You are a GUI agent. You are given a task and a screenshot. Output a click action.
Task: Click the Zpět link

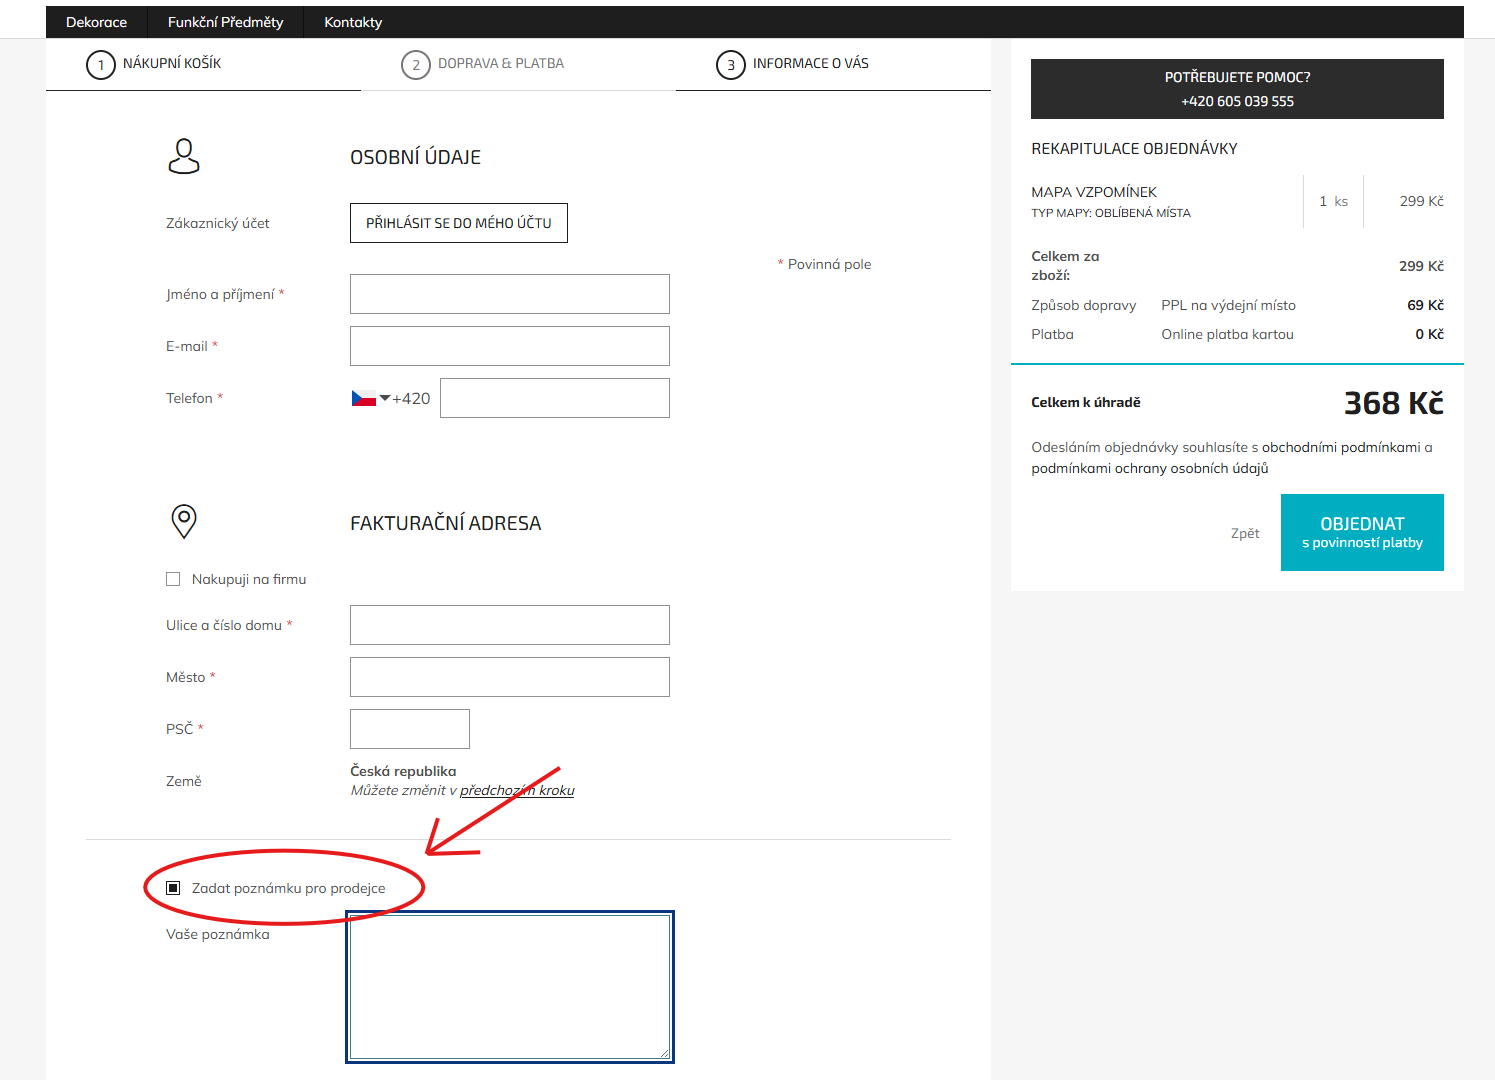tap(1245, 533)
